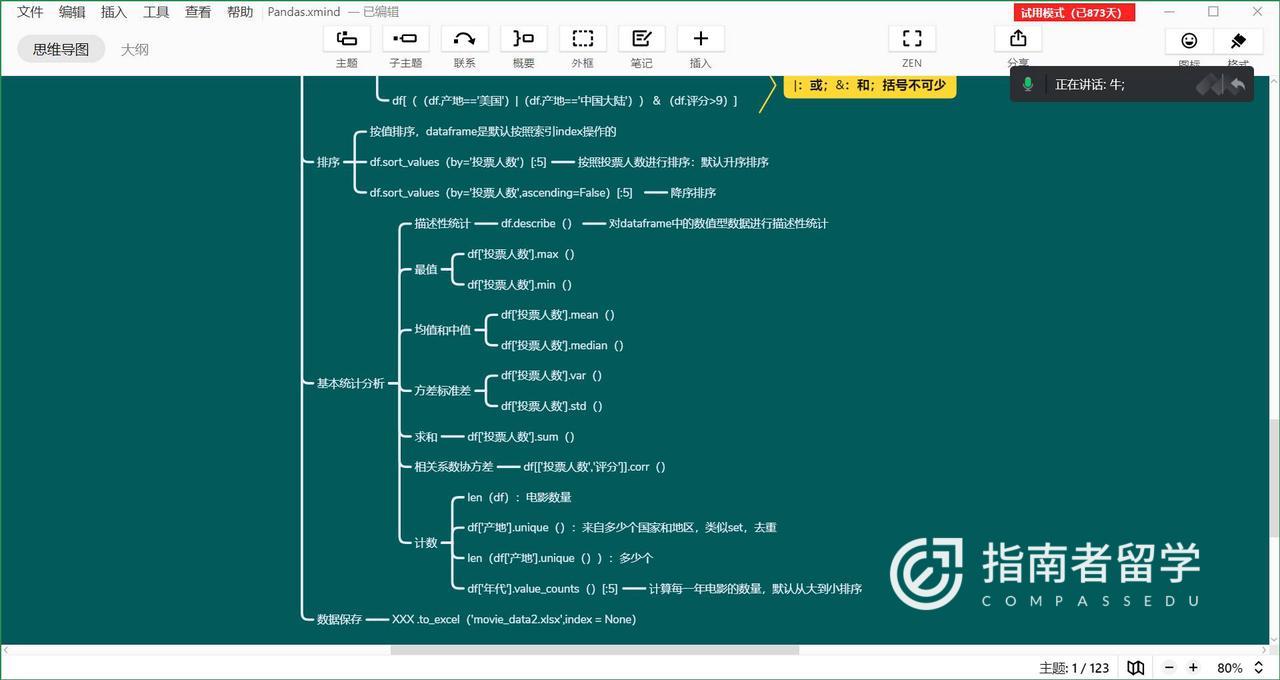Click the 分享 (Share) icon
Screen dimensions: 1280x680
(1018, 39)
